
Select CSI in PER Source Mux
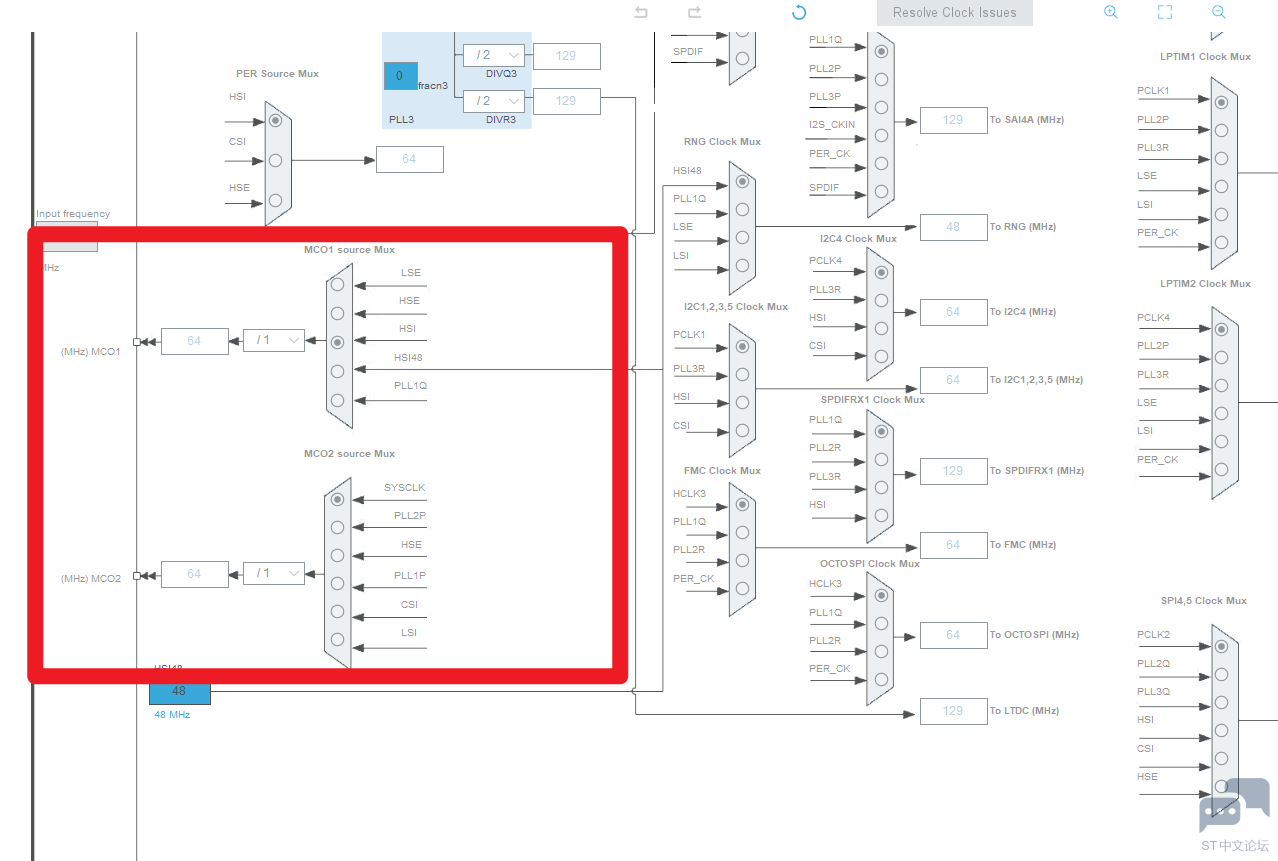click(x=276, y=160)
